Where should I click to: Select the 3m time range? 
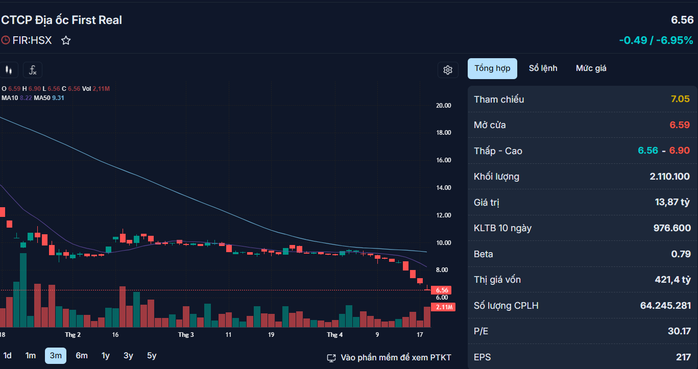56,356
